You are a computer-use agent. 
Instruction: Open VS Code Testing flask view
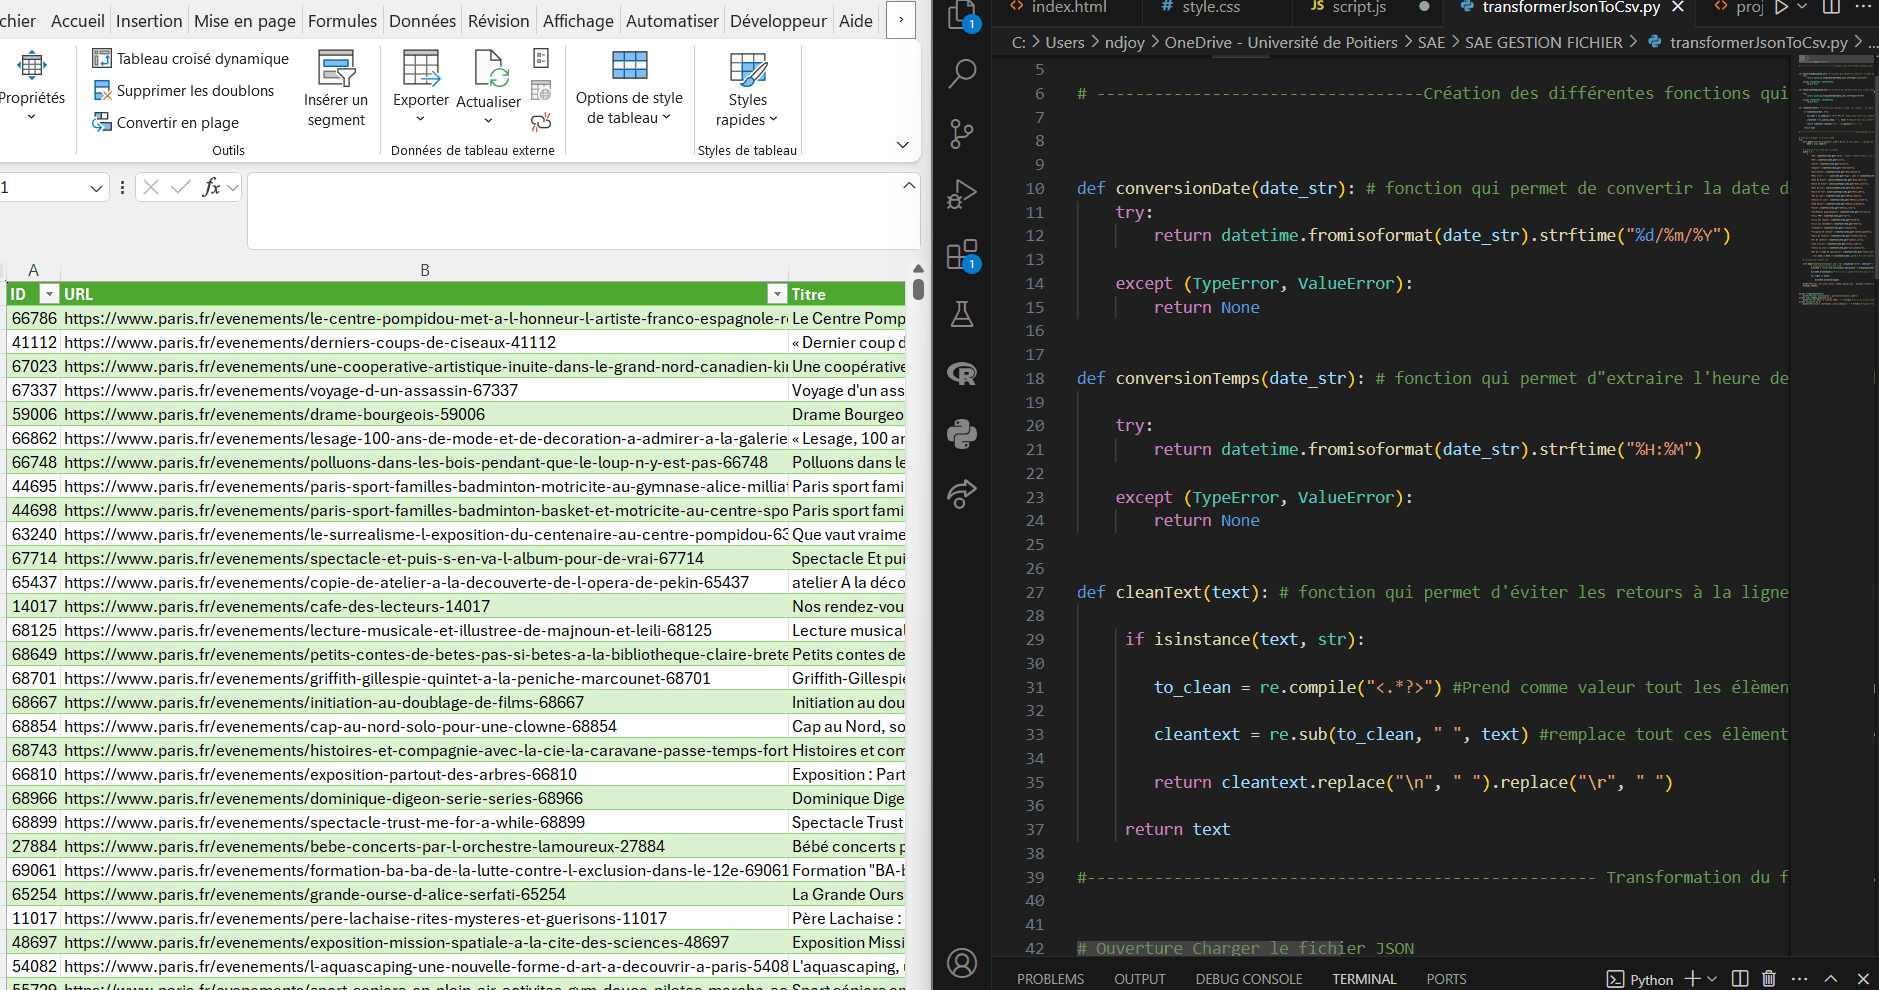(962, 314)
